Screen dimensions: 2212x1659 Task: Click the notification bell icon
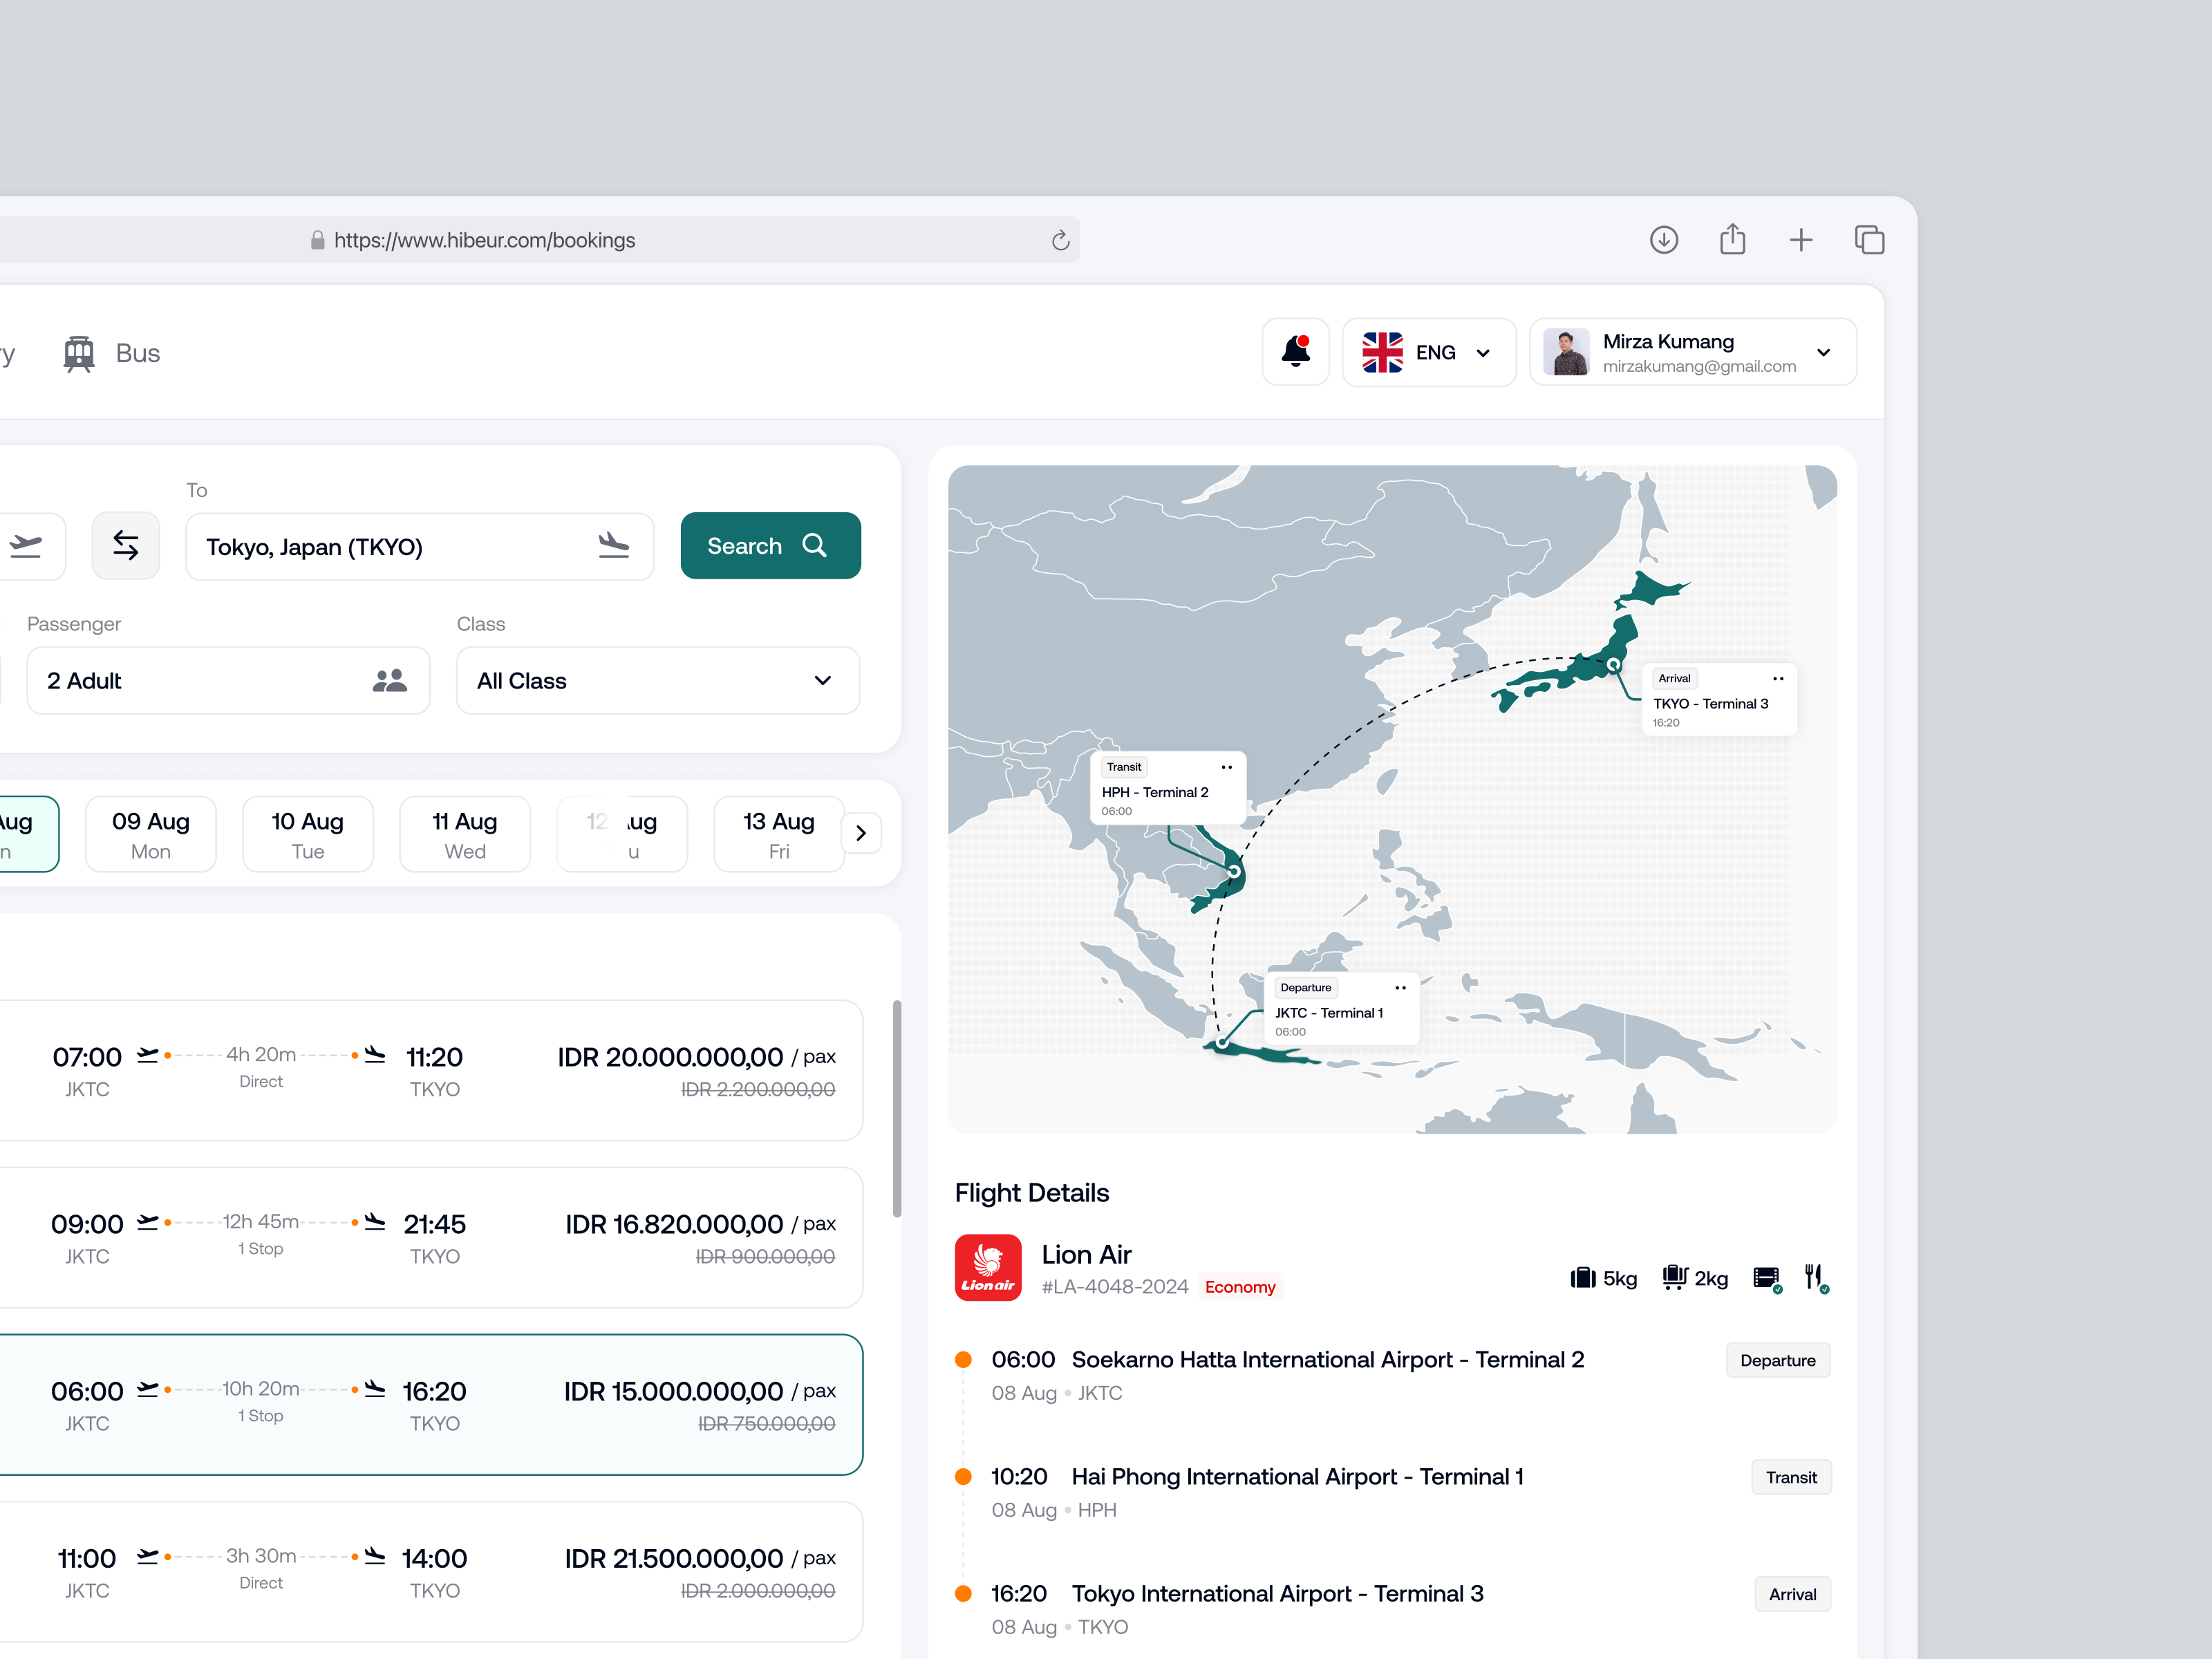click(1295, 352)
